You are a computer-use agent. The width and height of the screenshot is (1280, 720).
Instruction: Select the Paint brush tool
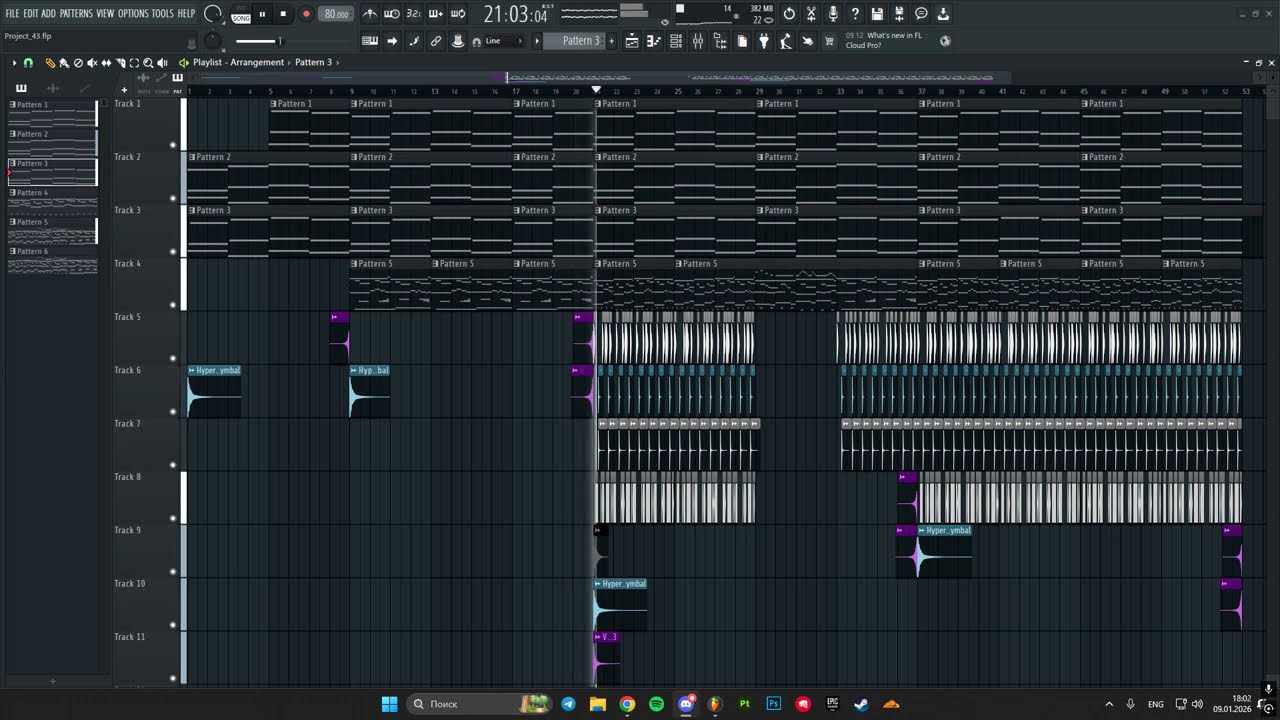point(64,62)
